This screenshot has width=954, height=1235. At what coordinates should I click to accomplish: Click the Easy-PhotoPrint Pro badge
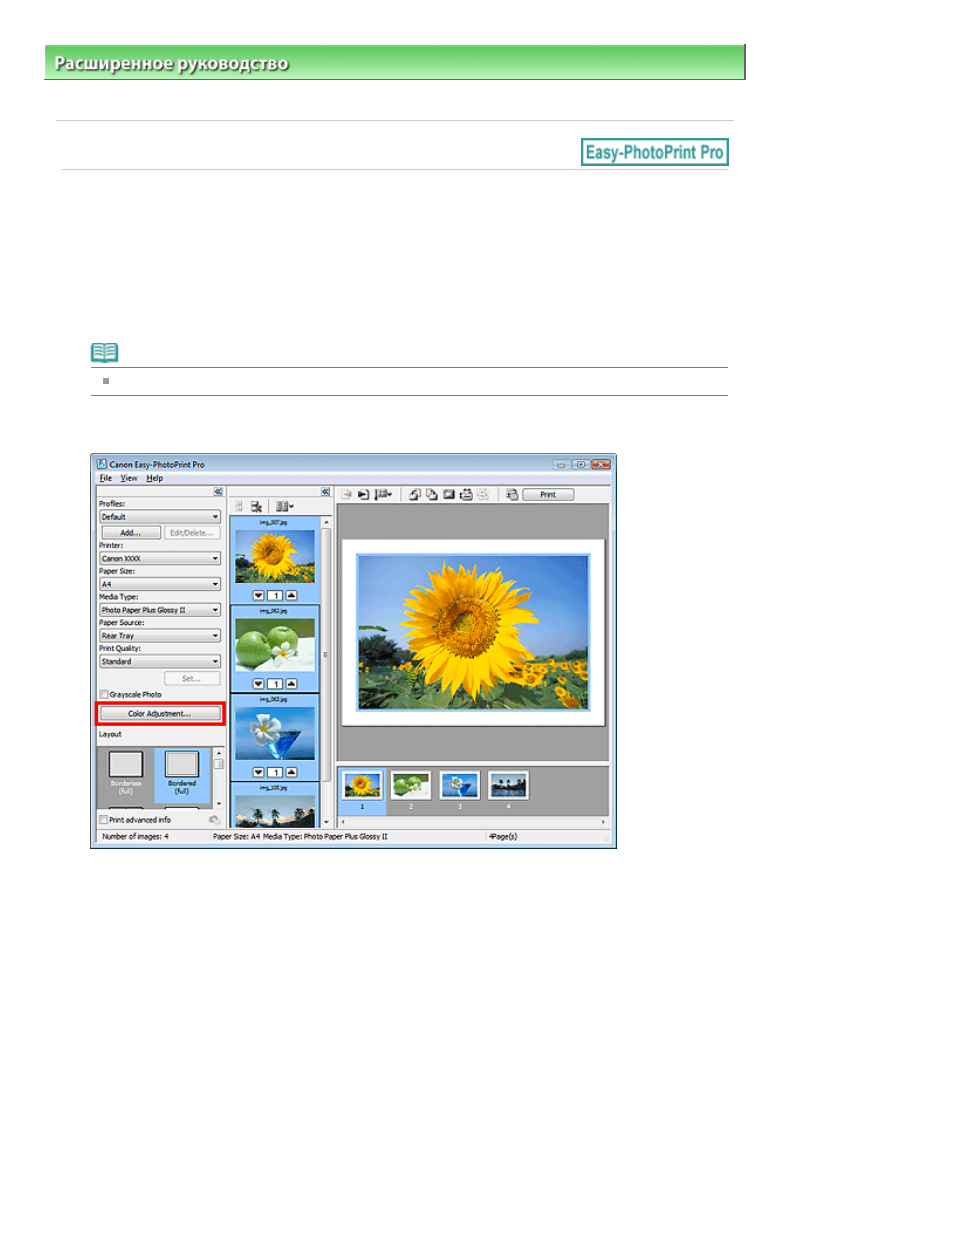[x=654, y=152]
